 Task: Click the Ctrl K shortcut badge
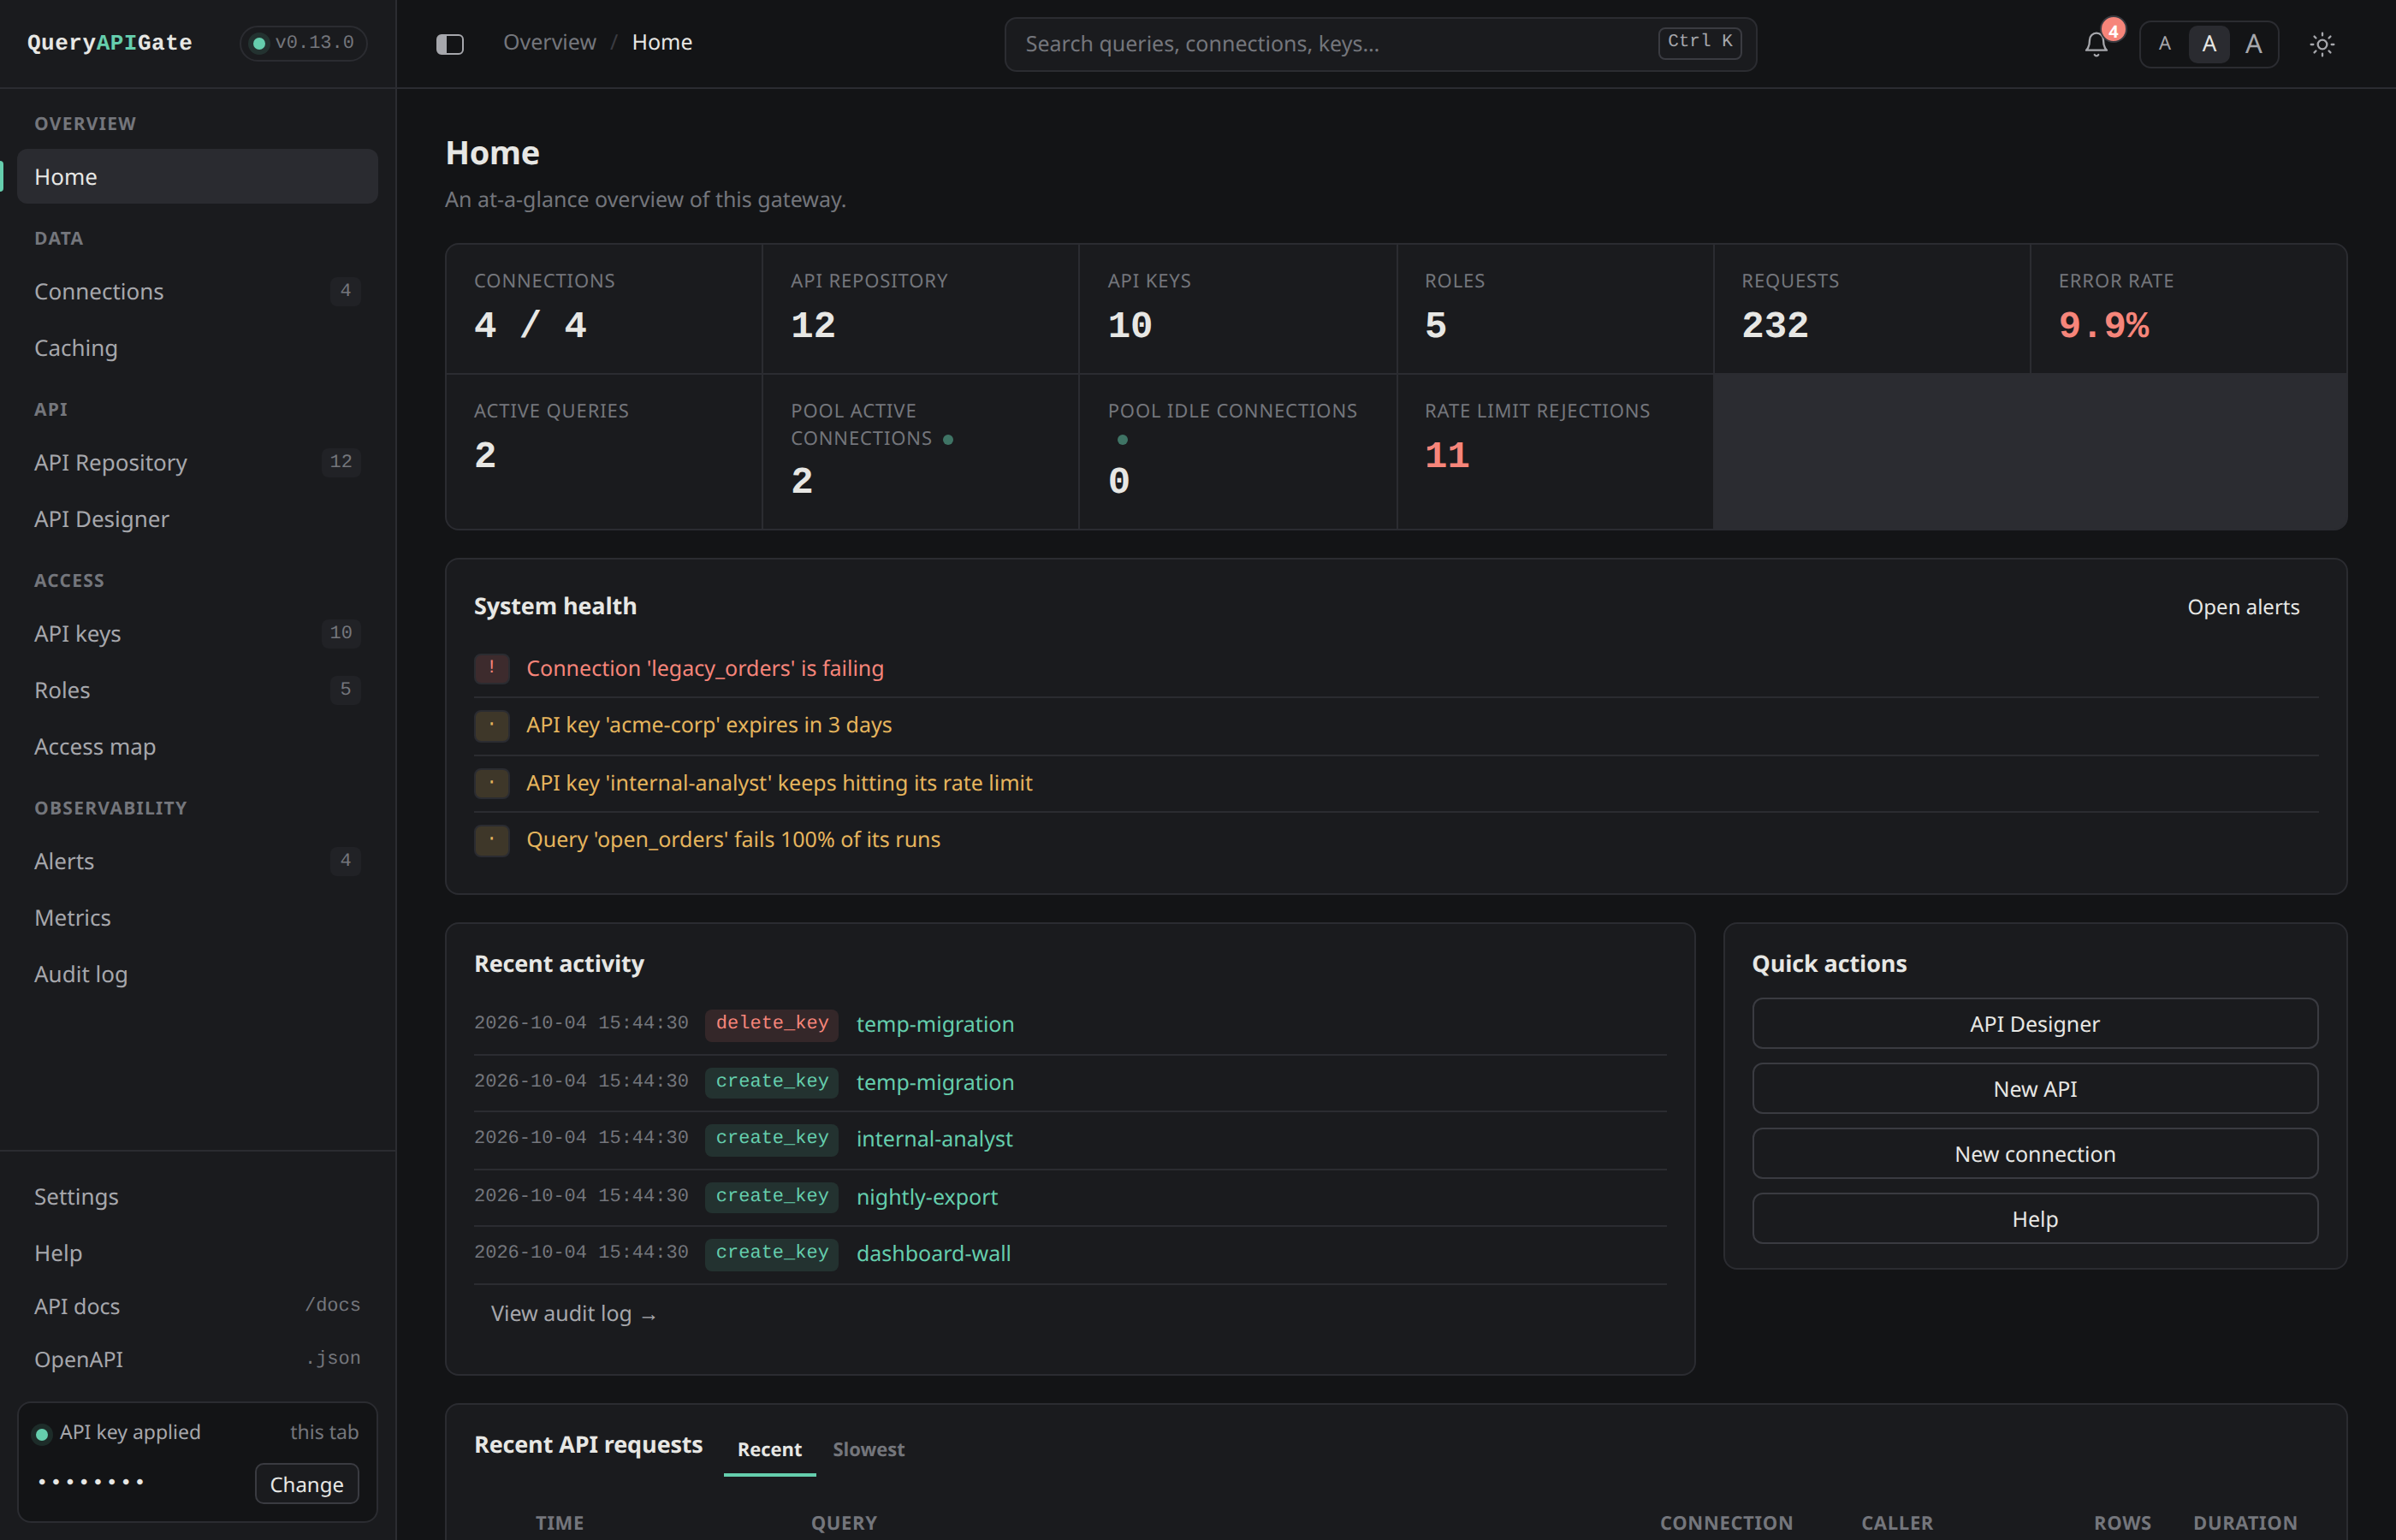click(x=1699, y=42)
